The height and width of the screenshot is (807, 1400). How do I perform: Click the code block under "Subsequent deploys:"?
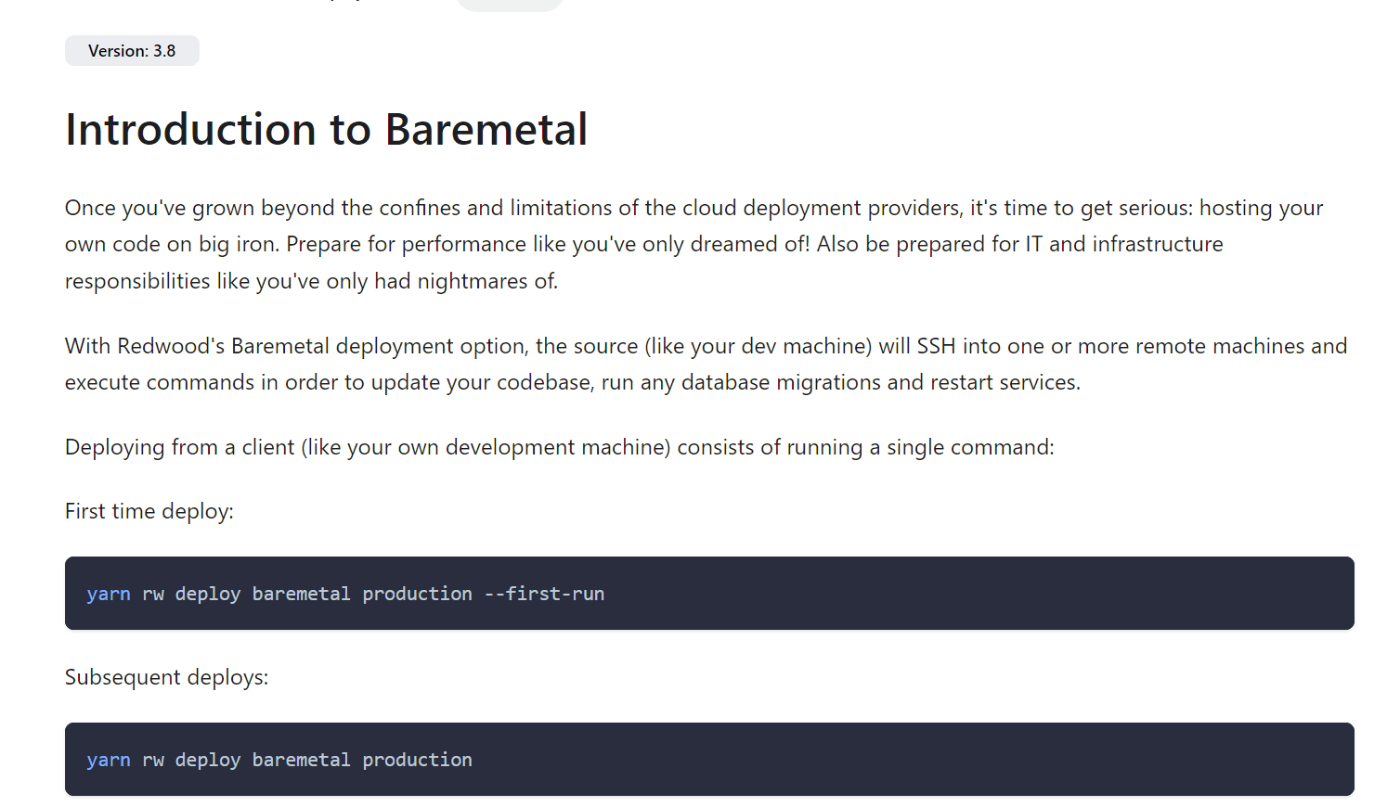pos(709,759)
